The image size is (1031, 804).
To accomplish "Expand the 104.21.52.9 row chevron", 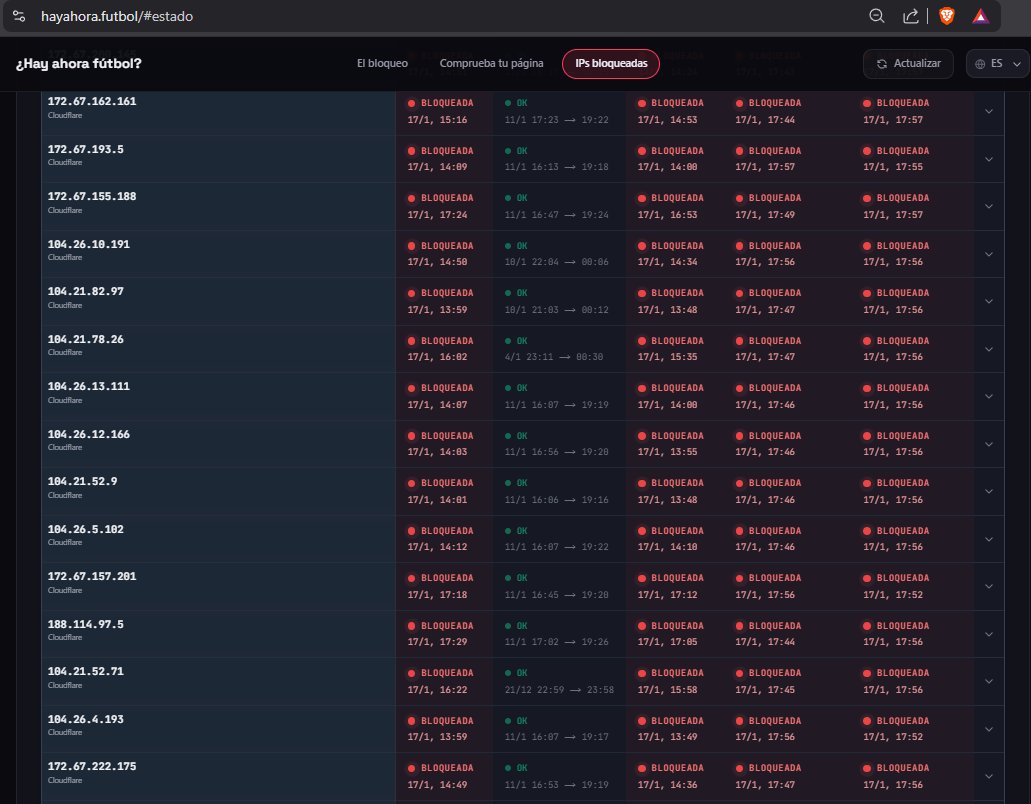I will pos(988,491).
